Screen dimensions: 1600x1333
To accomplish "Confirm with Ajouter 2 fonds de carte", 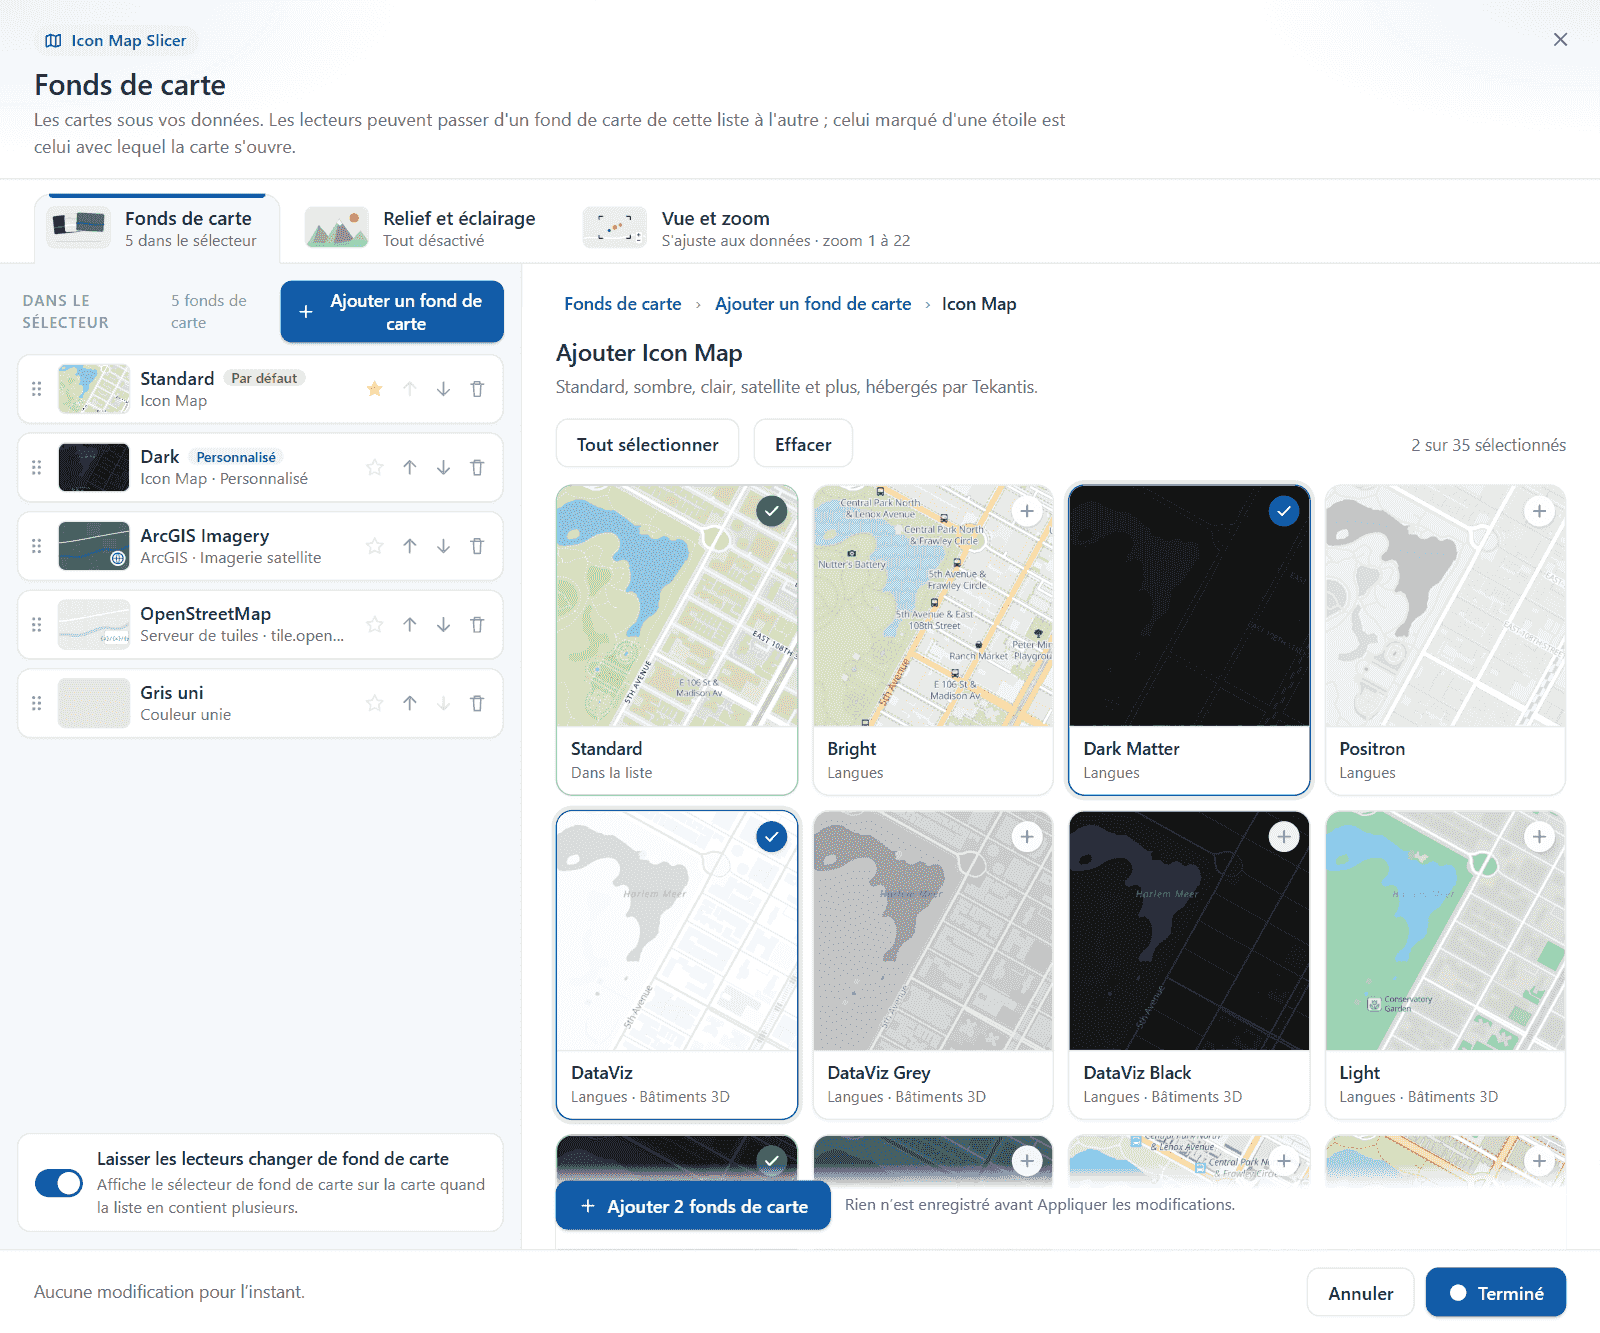I will 694,1206.
